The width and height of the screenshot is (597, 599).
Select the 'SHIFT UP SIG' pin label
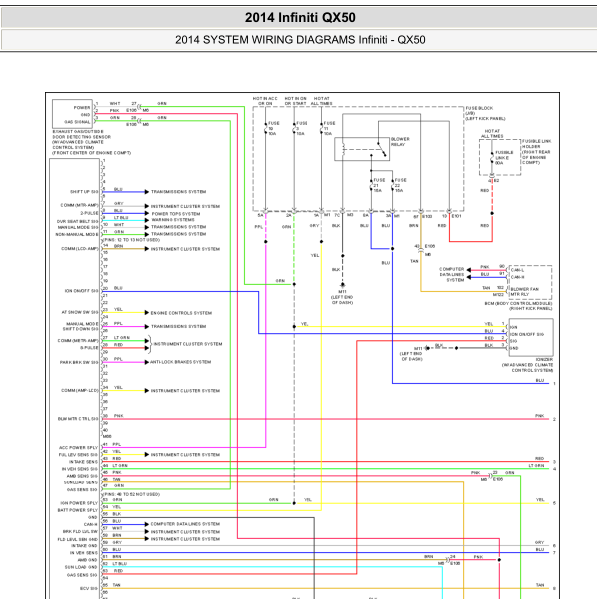(84, 192)
